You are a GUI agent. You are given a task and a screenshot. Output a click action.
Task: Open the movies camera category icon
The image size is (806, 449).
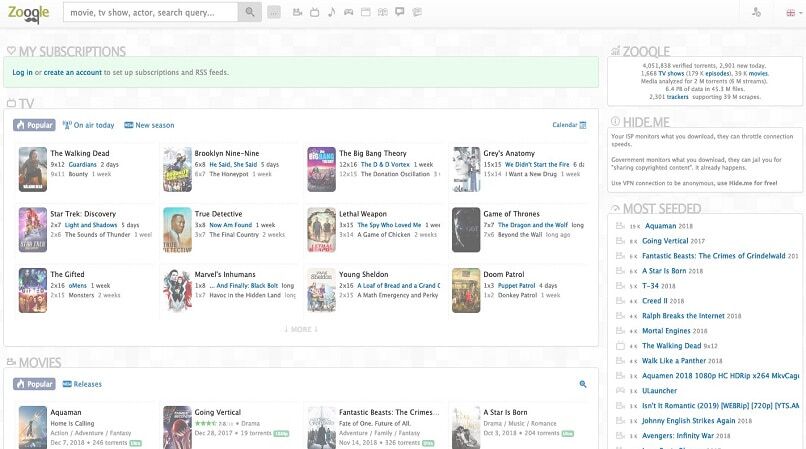click(297, 12)
